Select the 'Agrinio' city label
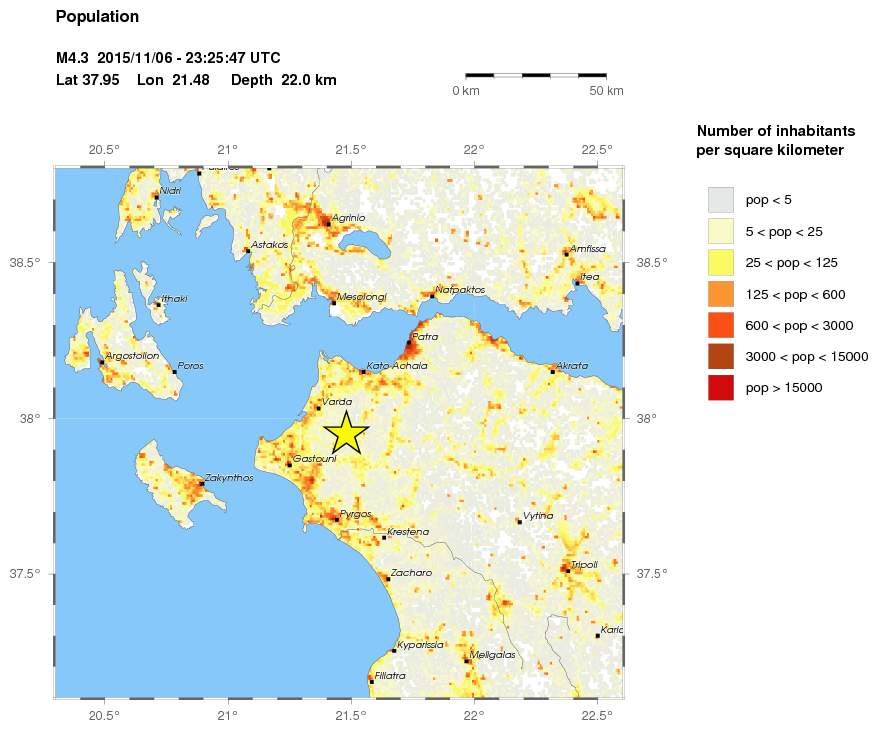This screenshot has height=730, width=878. 348,218
